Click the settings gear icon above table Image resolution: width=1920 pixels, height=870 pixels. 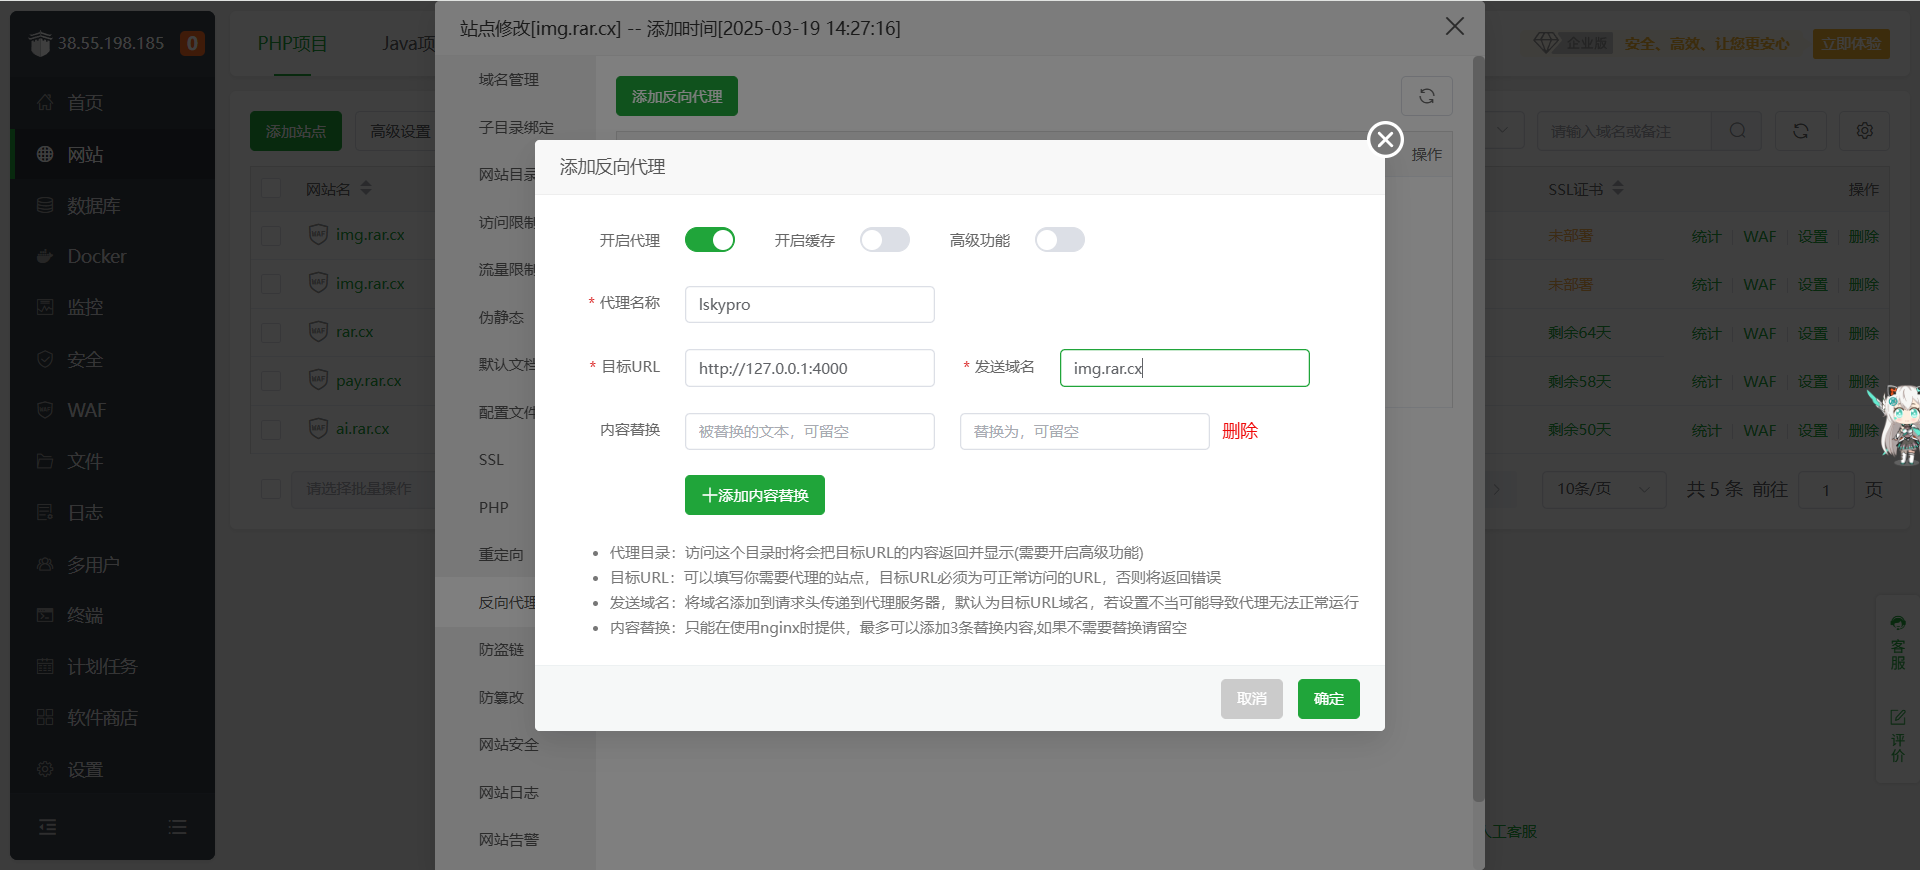1864,131
